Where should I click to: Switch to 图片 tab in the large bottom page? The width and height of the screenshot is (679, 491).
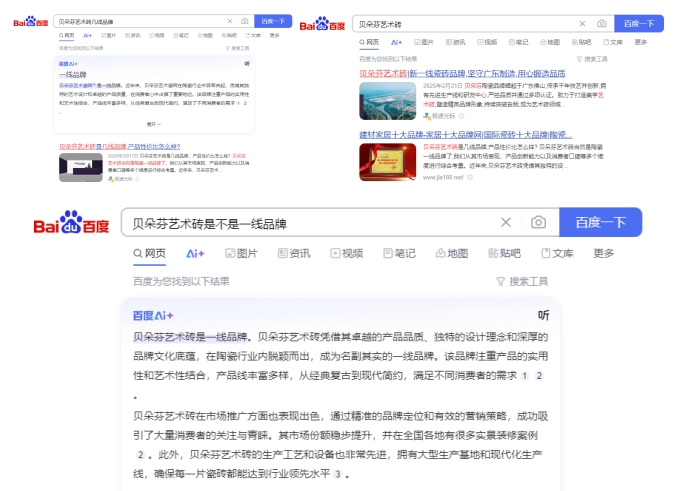coord(241,253)
